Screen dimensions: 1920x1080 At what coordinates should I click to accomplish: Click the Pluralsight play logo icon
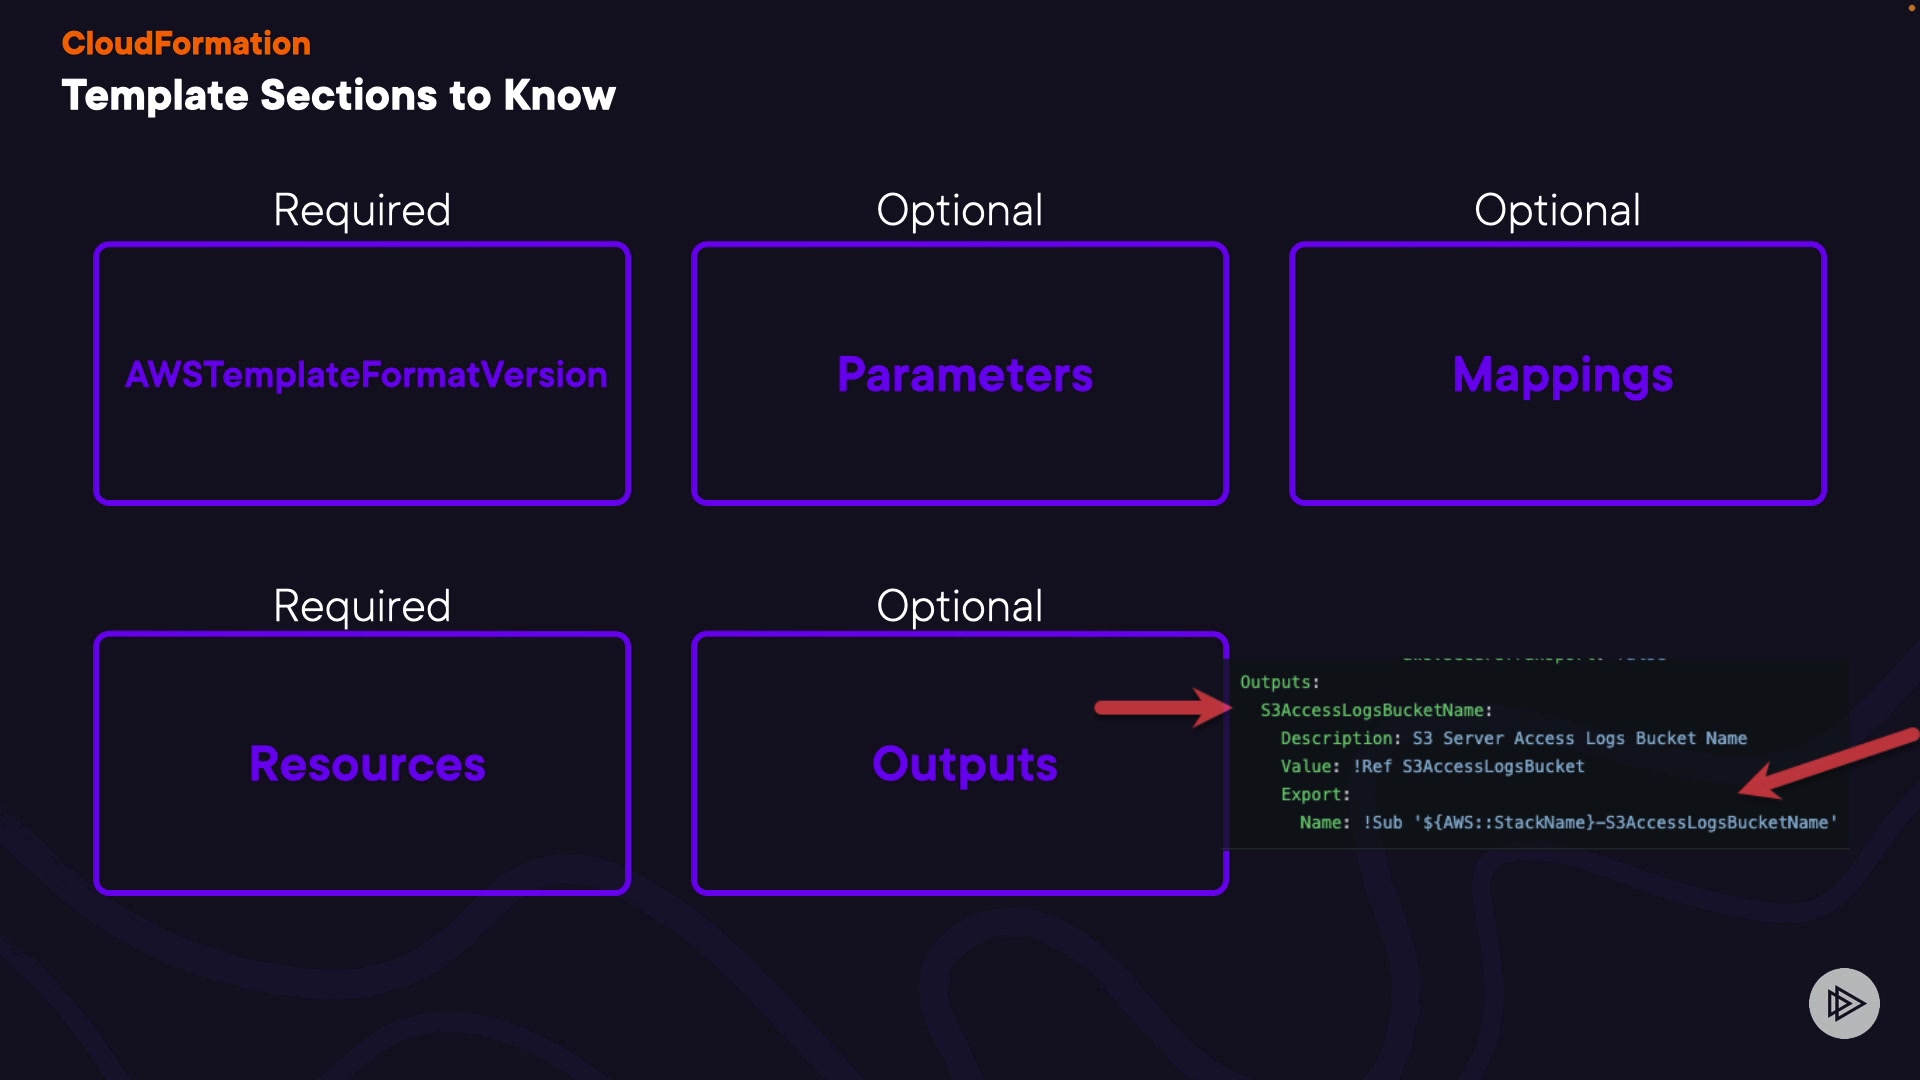click(x=1844, y=1003)
